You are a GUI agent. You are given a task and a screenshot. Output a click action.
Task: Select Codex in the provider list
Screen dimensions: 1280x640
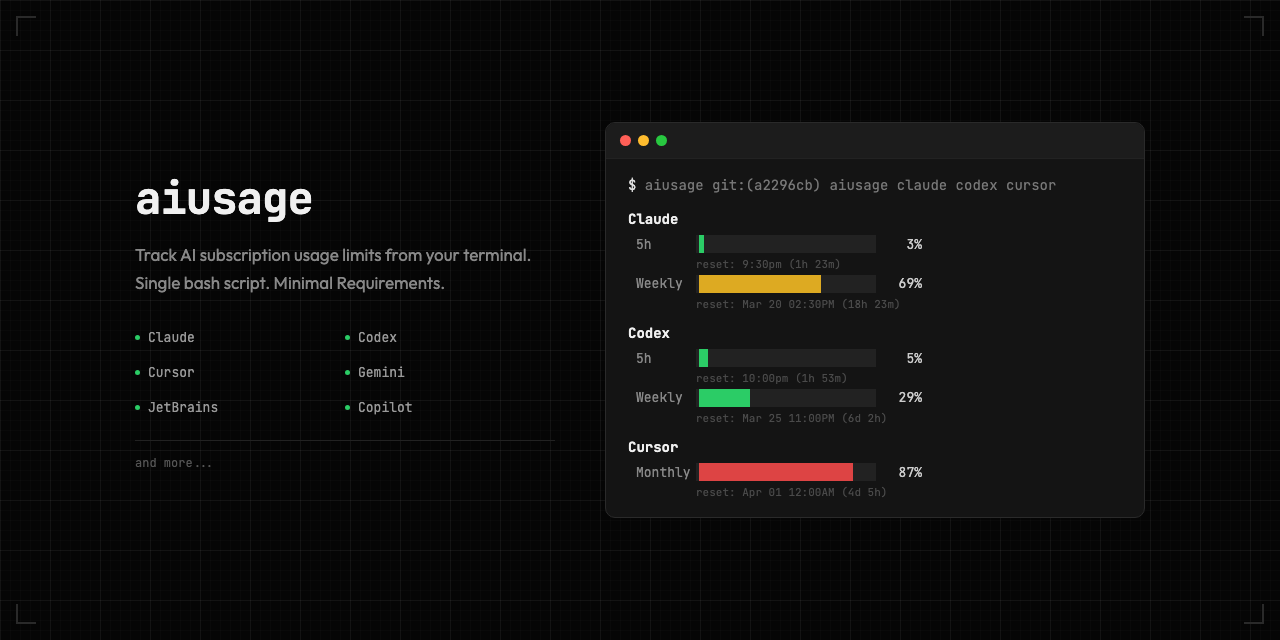pyautogui.click(x=377, y=338)
